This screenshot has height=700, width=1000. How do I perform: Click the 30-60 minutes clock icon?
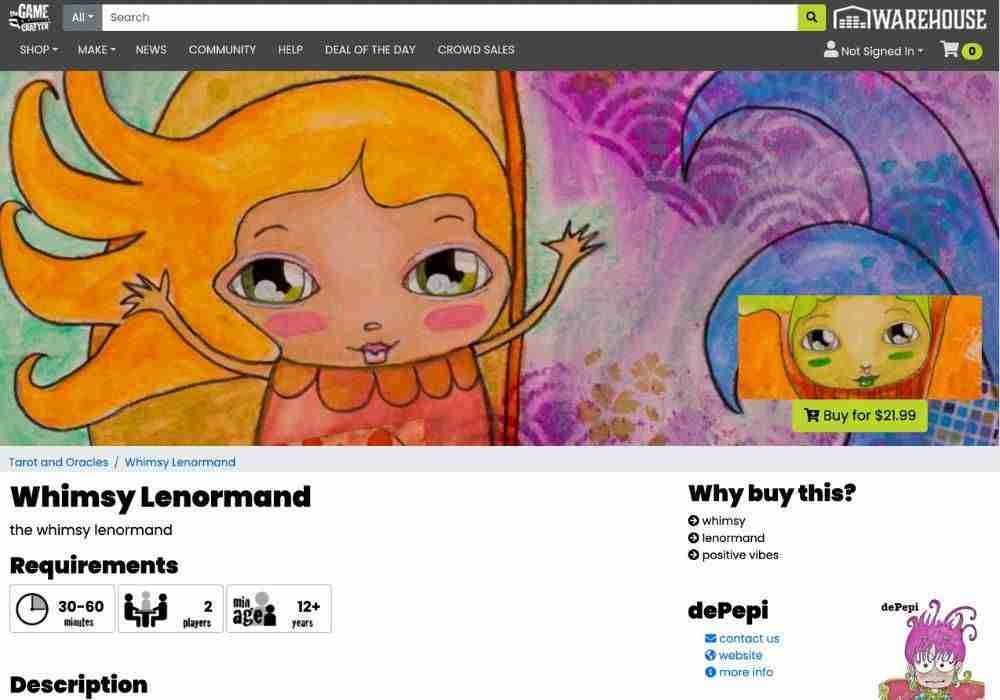(x=31, y=609)
